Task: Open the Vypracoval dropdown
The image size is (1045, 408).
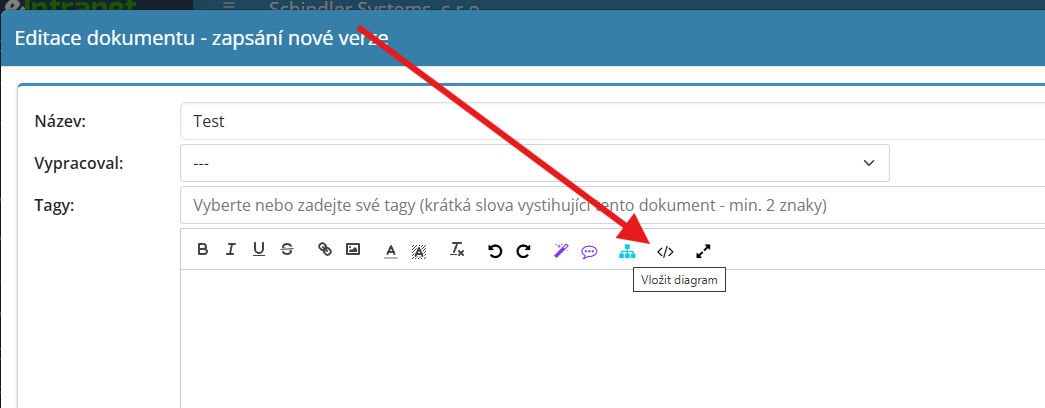Action: 535,163
